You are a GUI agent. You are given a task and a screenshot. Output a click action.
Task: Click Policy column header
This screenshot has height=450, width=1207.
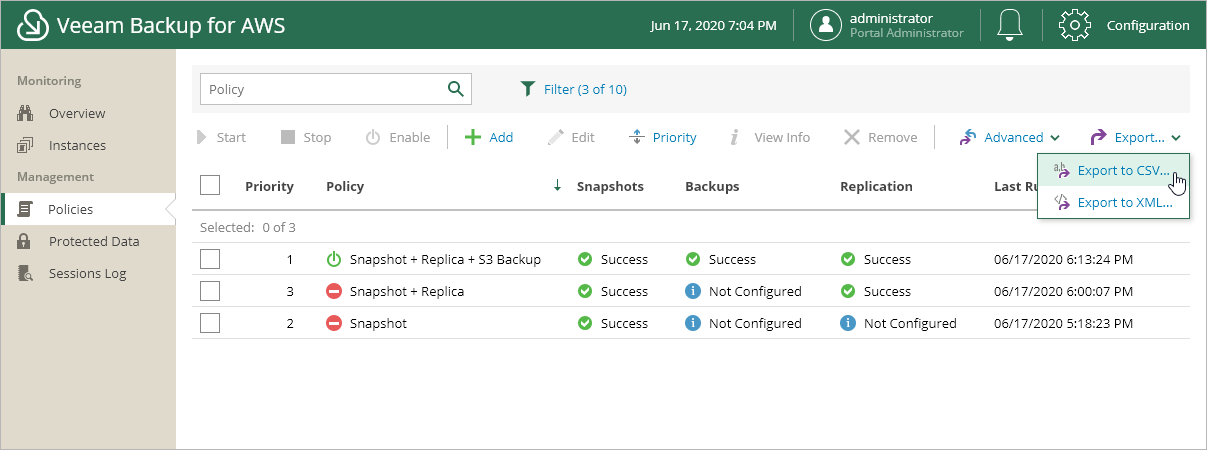point(345,186)
